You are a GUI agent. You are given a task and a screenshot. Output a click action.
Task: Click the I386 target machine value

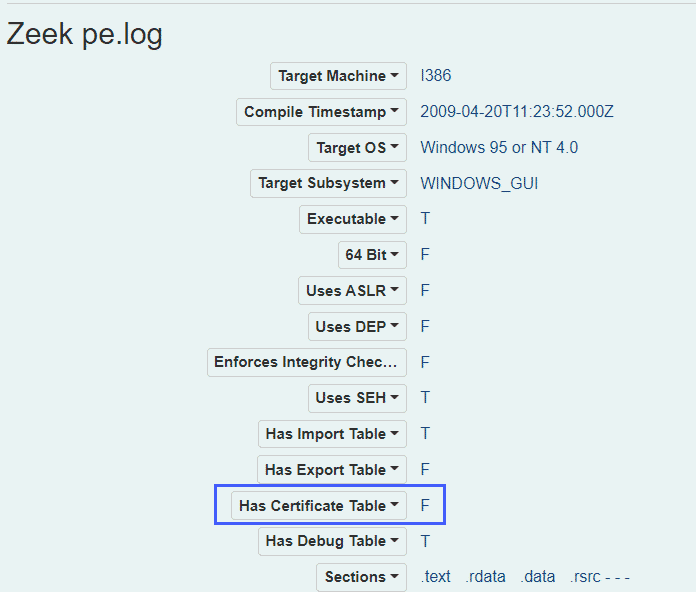pos(437,76)
